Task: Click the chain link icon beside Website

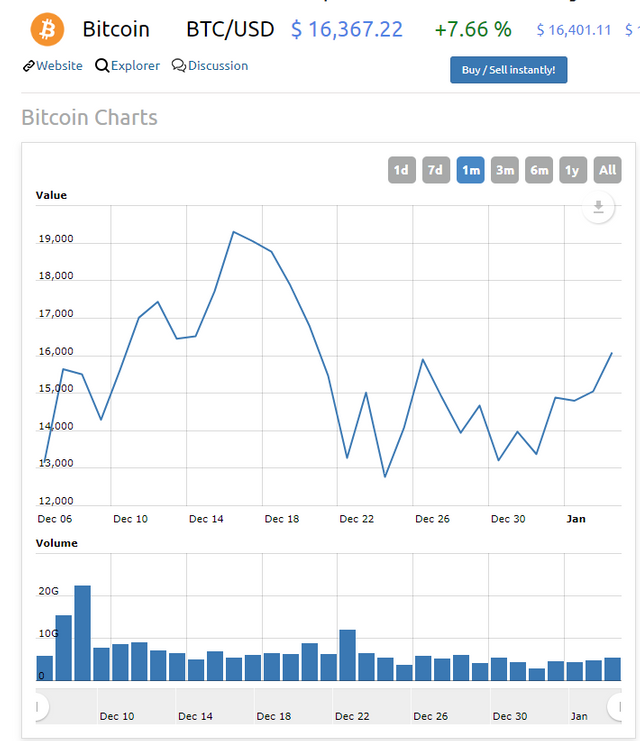Action: (x=28, y=66)
